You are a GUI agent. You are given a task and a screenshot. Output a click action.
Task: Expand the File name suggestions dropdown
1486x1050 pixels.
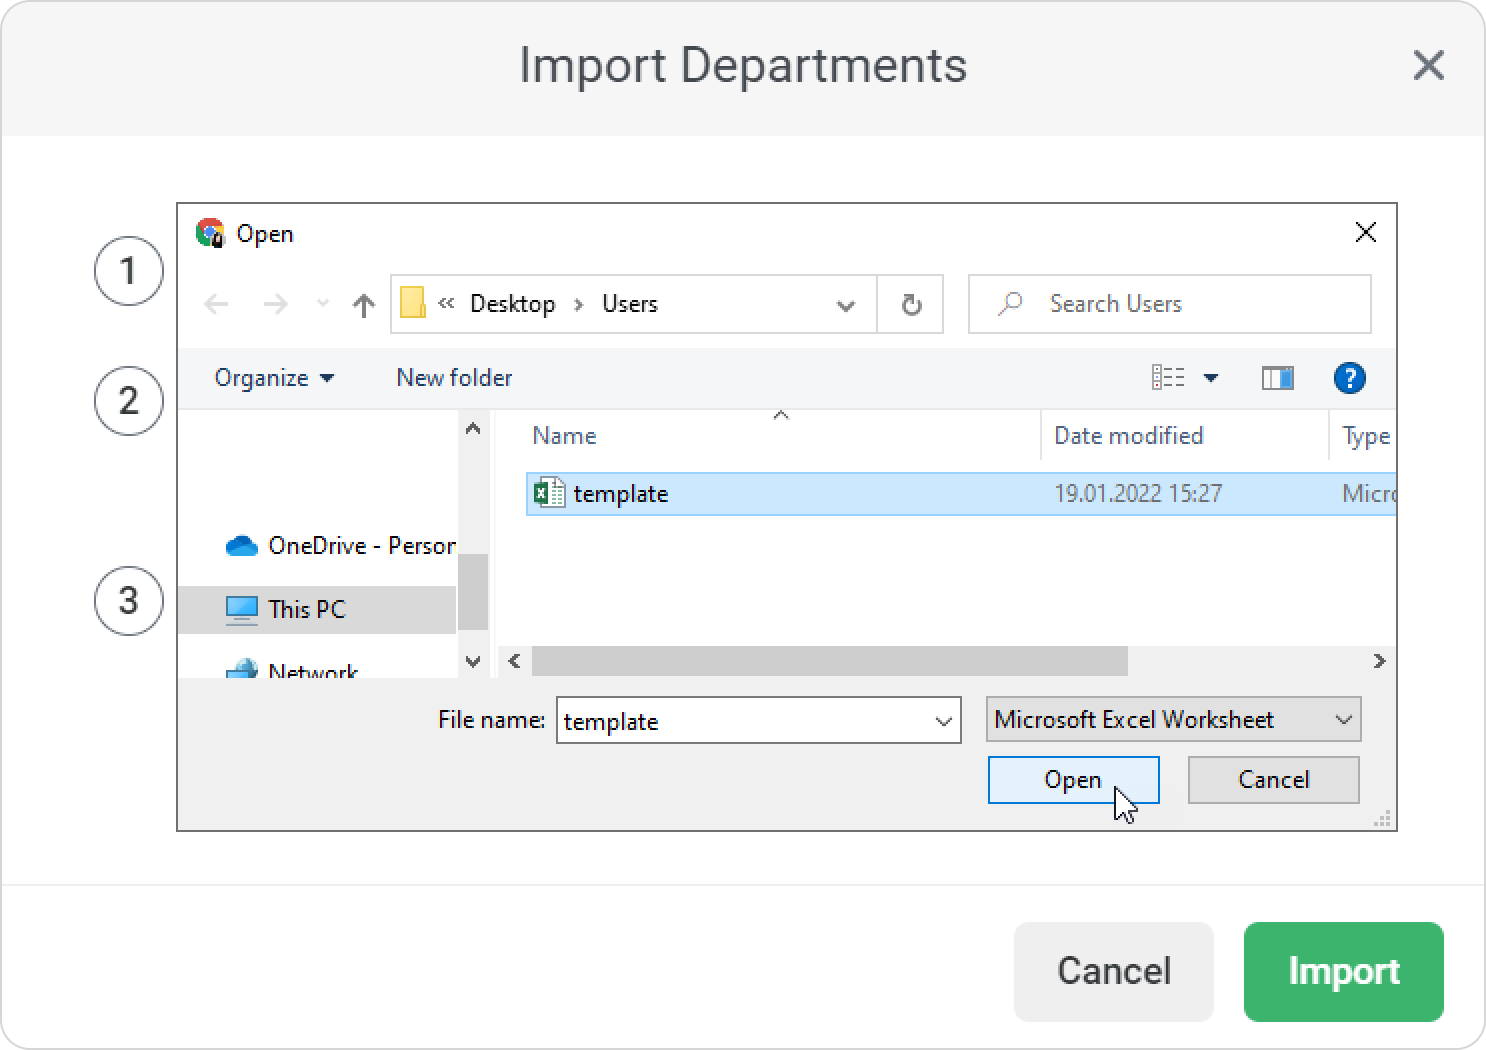pos(942,721)
